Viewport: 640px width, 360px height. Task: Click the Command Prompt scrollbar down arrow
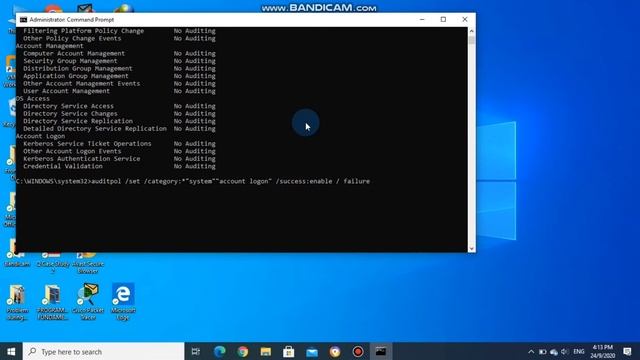tap(471, 248)
